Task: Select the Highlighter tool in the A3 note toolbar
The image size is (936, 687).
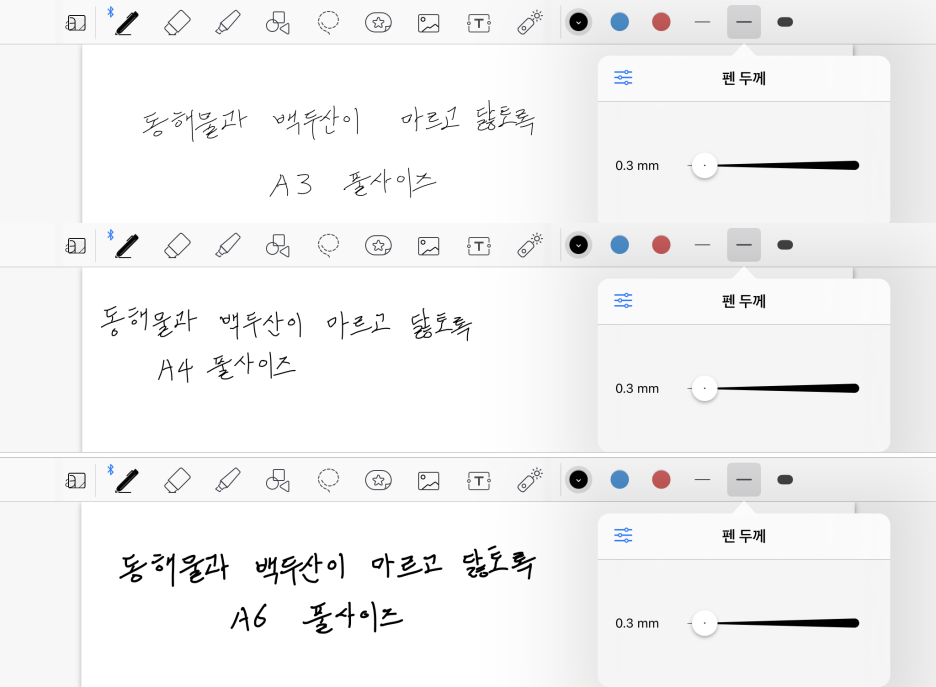Action: (x=228, y=23)
